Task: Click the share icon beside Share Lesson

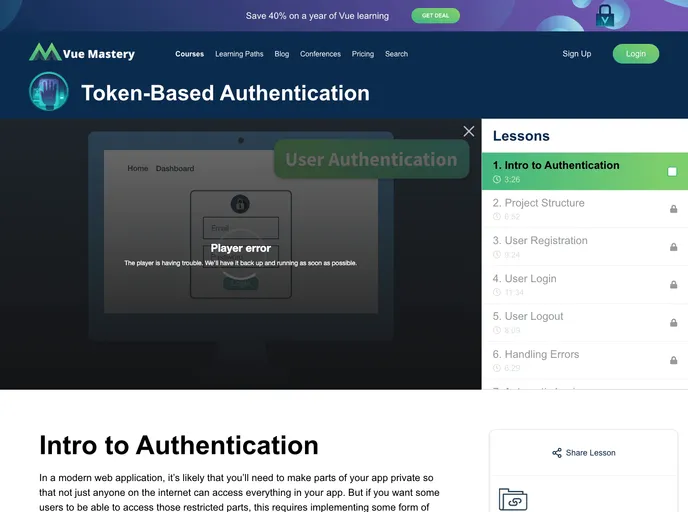Action: (557, 453)
